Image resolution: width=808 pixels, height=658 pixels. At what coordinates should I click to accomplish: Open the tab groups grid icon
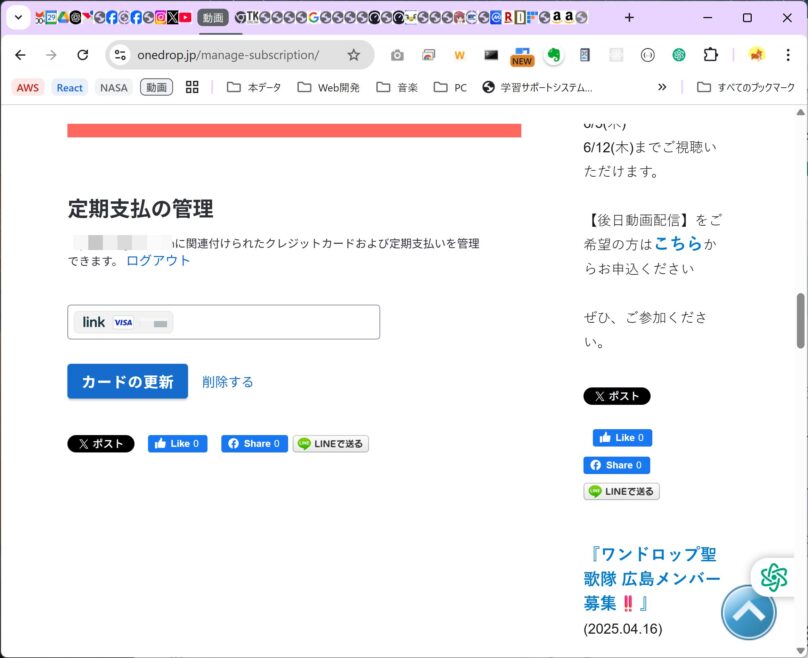coord(192,87)
